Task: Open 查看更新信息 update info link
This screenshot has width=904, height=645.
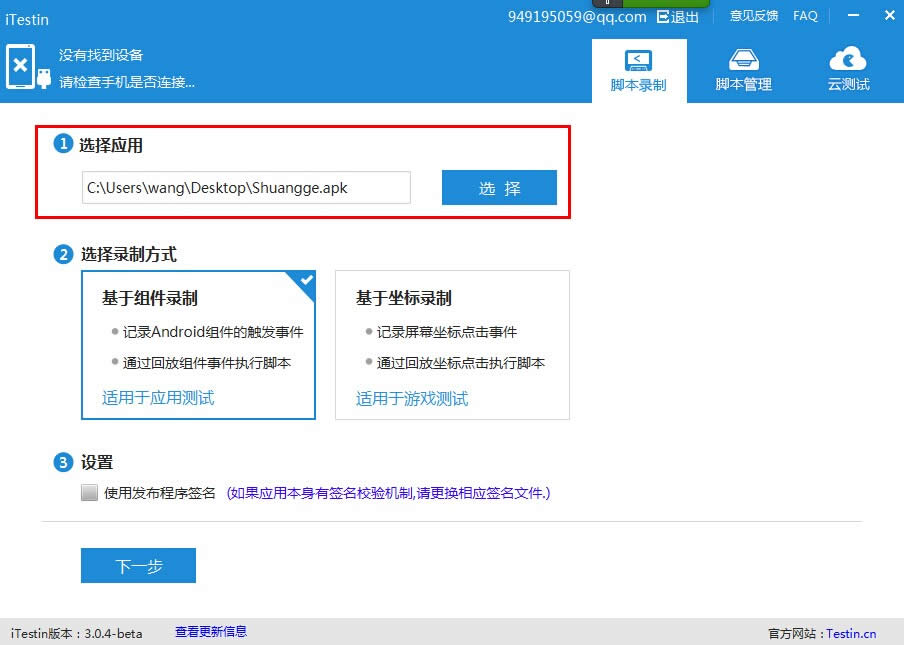Action: [211, 632]
